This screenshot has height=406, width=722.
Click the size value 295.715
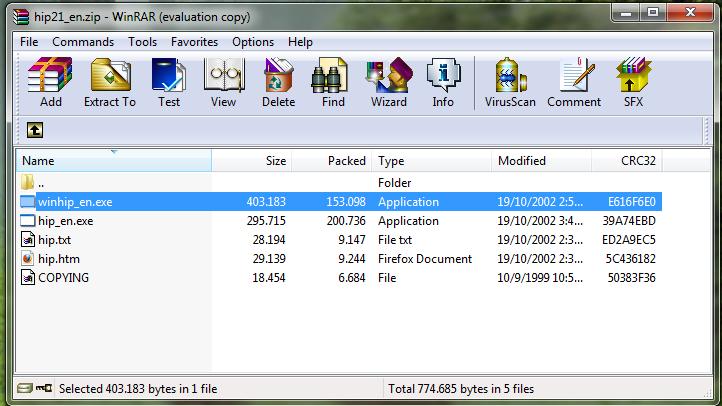266,221
